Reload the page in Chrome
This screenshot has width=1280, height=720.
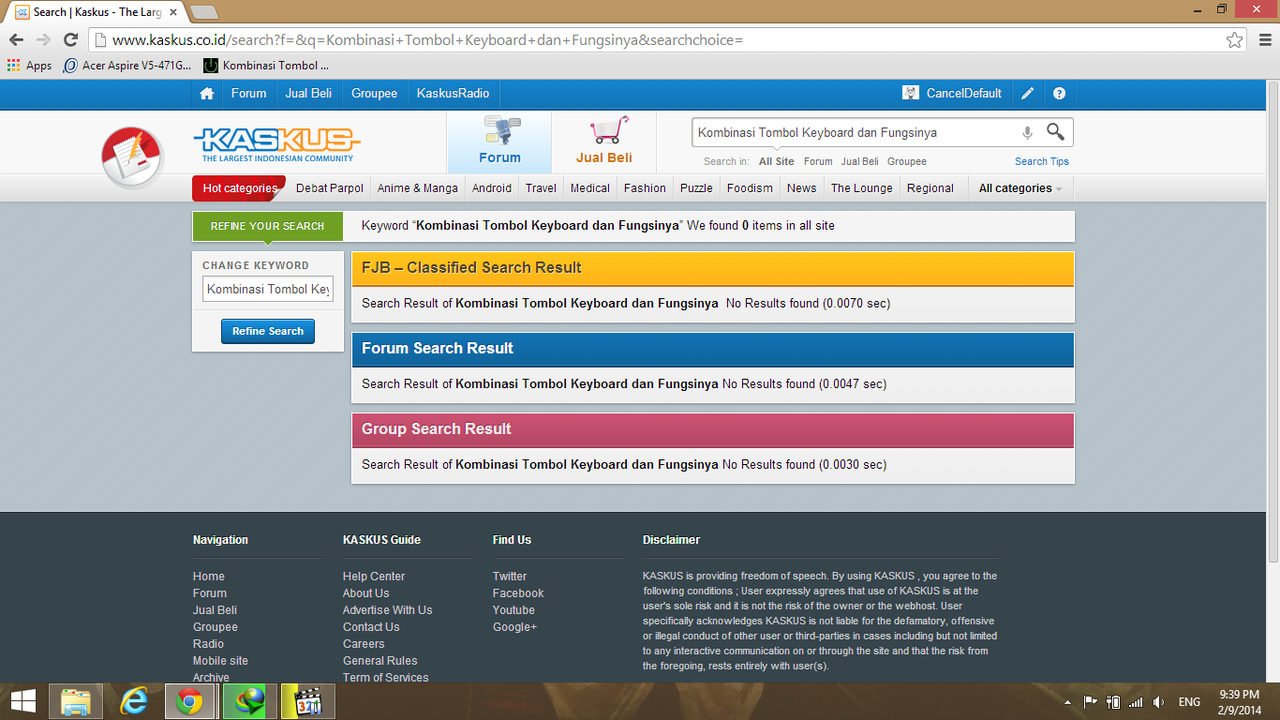pos(70,40)
